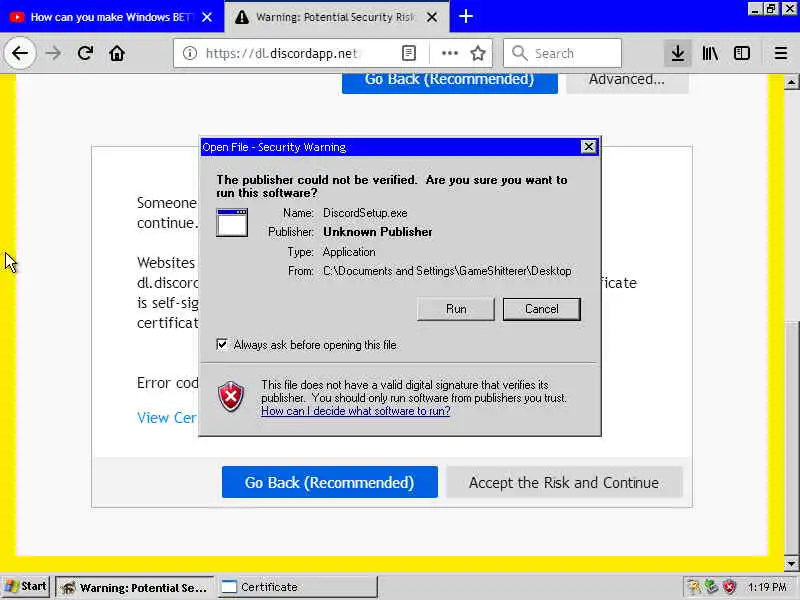This screenshot has width=800, height=600.
Task: Close the Warning: Potential Security Risk tab
Action: (432, 17)
